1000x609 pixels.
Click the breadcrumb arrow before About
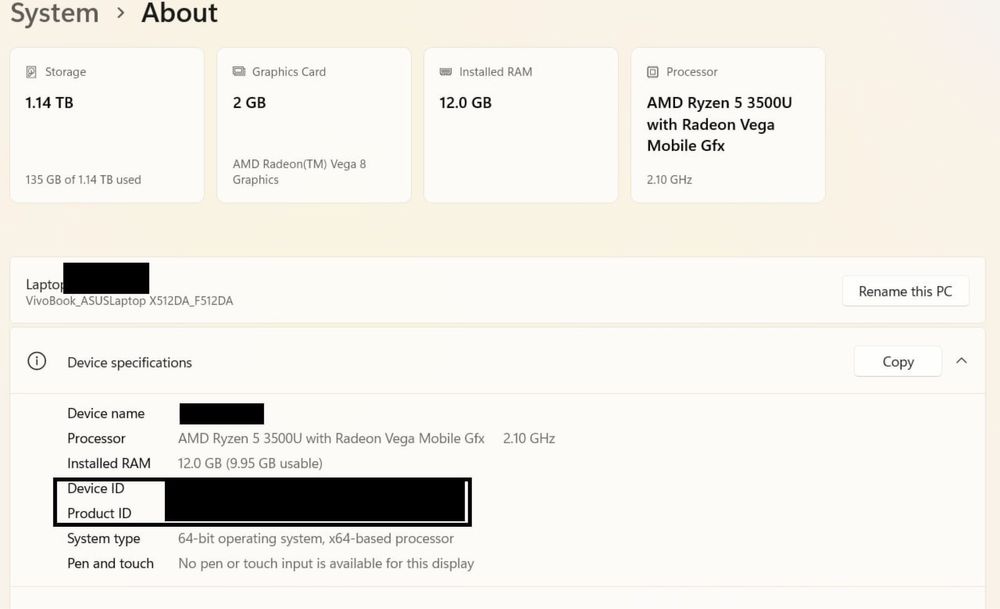pos(121,13)
